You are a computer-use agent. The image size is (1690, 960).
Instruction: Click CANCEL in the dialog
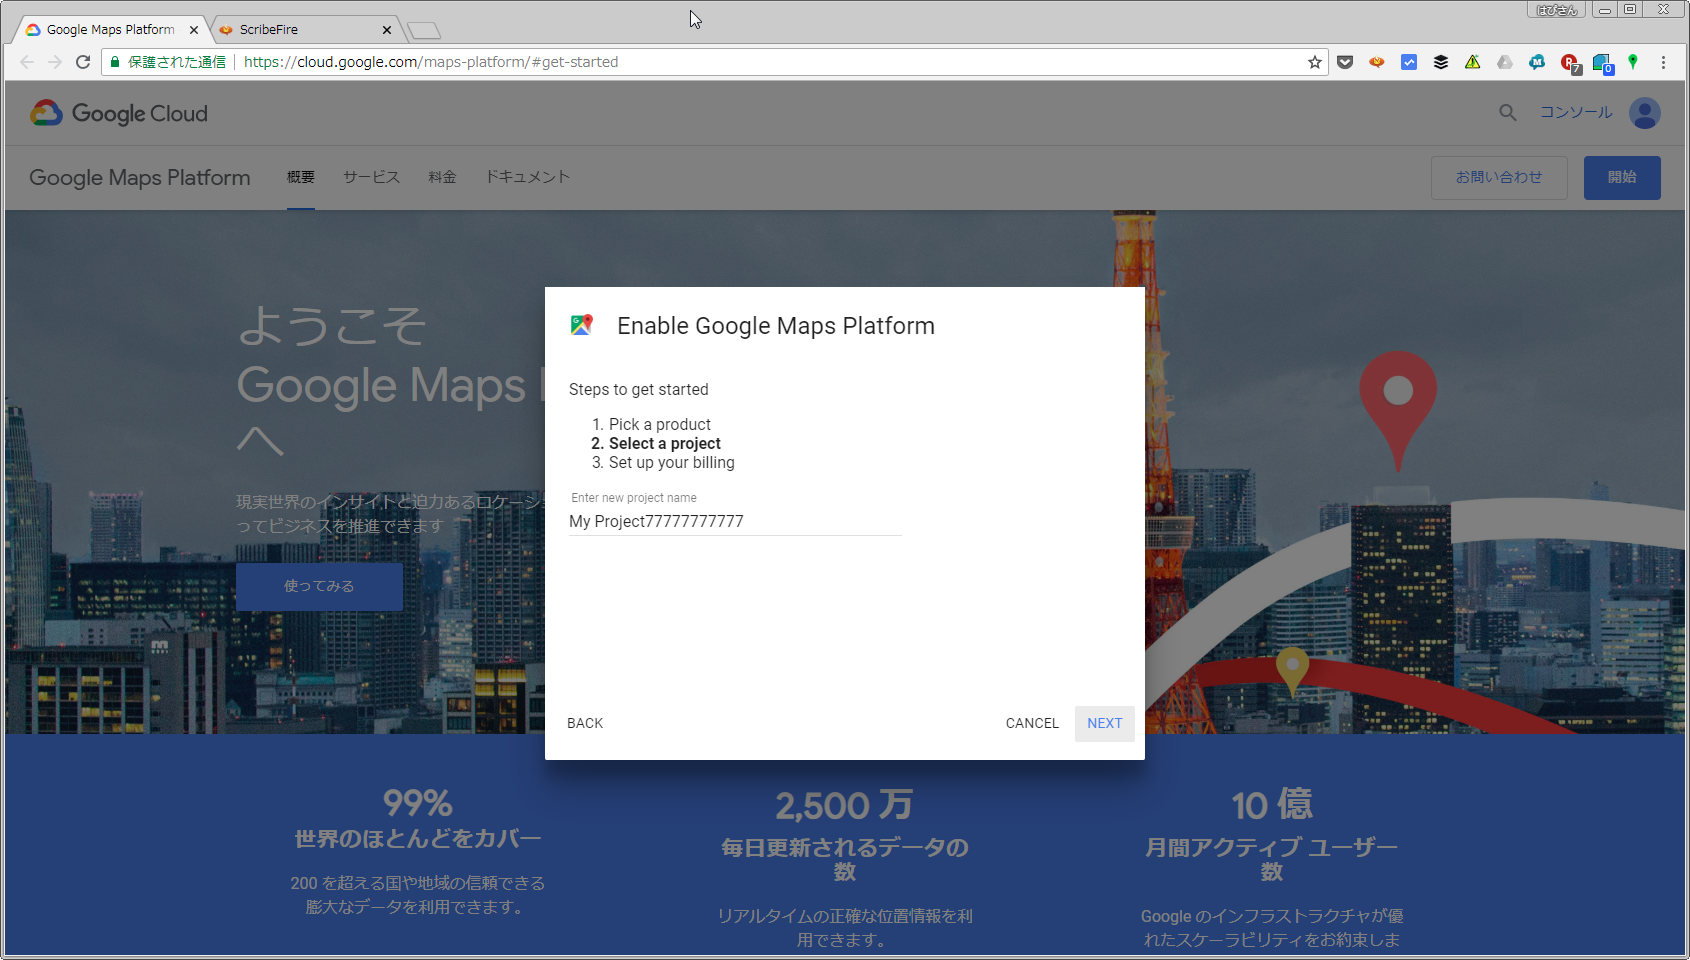(1032, 723)
